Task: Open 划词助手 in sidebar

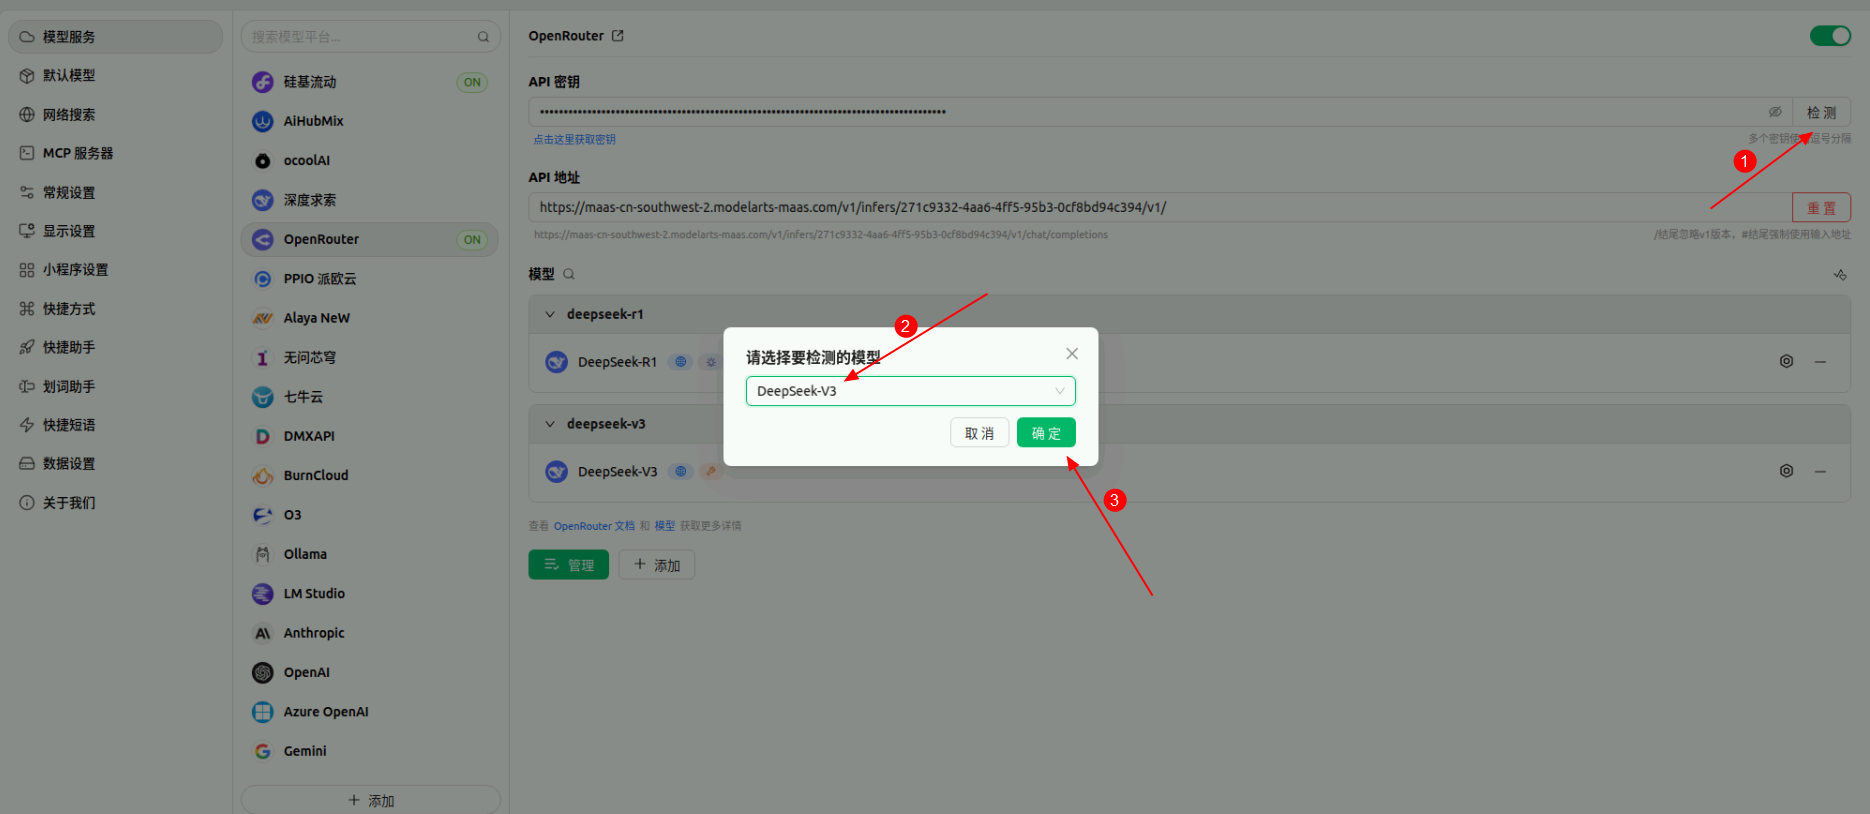Action: coord(116,386)
